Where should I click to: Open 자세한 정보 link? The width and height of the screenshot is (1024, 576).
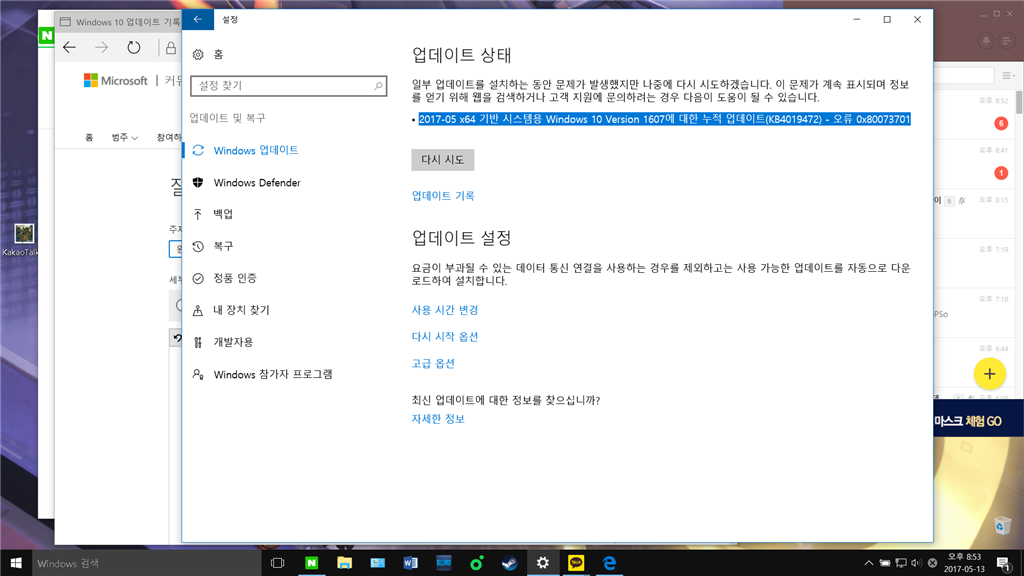point(438,419)
